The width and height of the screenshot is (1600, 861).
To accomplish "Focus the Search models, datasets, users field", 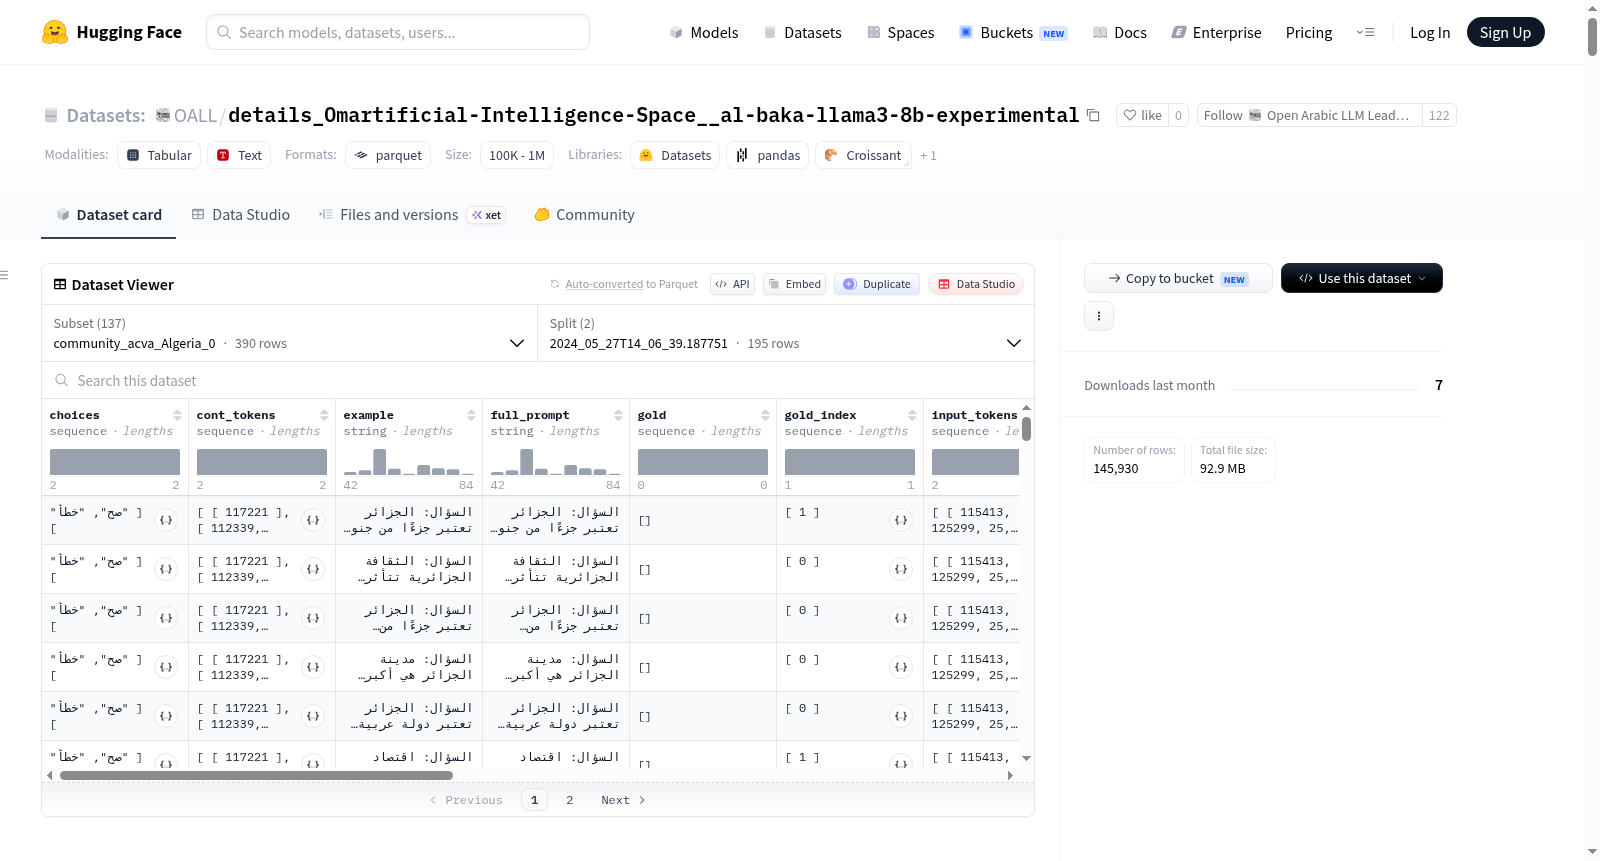I will click(398, 32).
